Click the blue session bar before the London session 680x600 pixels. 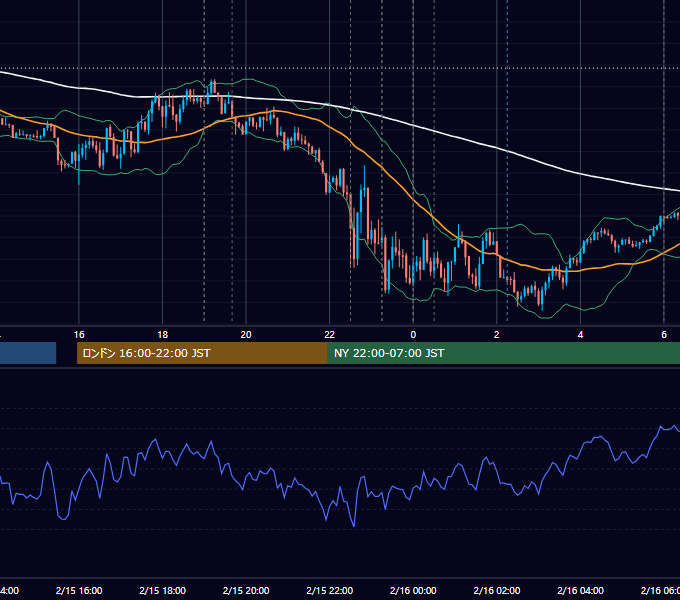(28, 353)
